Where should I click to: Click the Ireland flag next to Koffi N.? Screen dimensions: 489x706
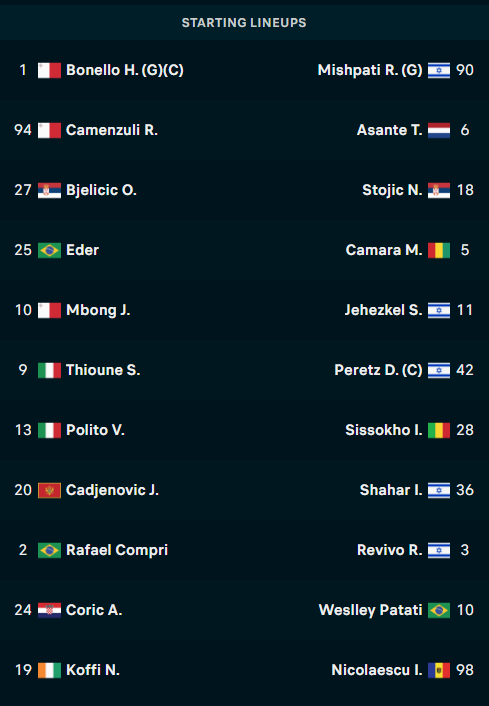coord(50,670)
